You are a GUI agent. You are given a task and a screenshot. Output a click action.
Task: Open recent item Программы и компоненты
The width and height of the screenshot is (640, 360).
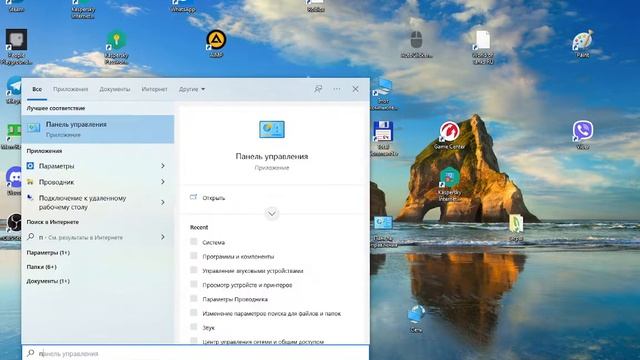click(x=238, y=257)
